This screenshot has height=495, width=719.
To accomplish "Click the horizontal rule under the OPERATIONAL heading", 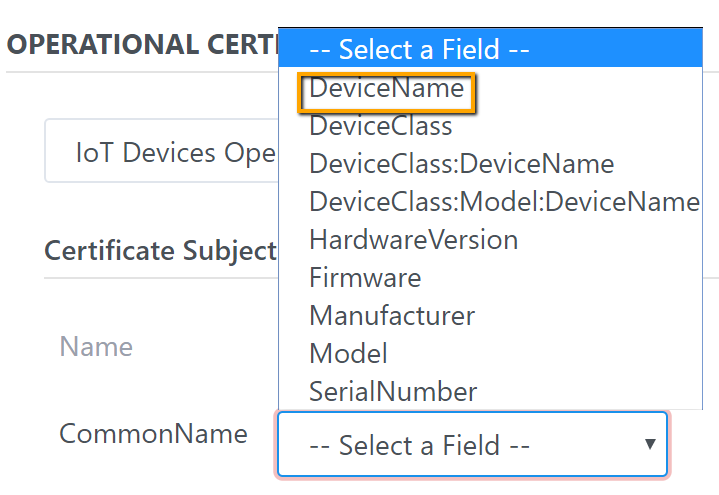I will [x=140, y=72].
